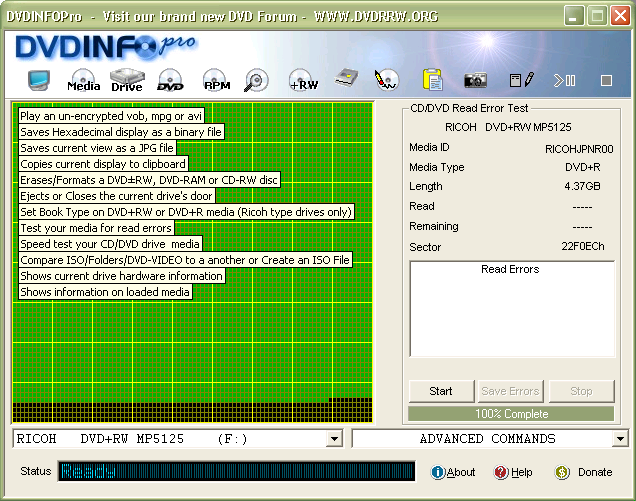Click the Stop button below Read Errors
This screenshot has height=501, width=636.
581,391
